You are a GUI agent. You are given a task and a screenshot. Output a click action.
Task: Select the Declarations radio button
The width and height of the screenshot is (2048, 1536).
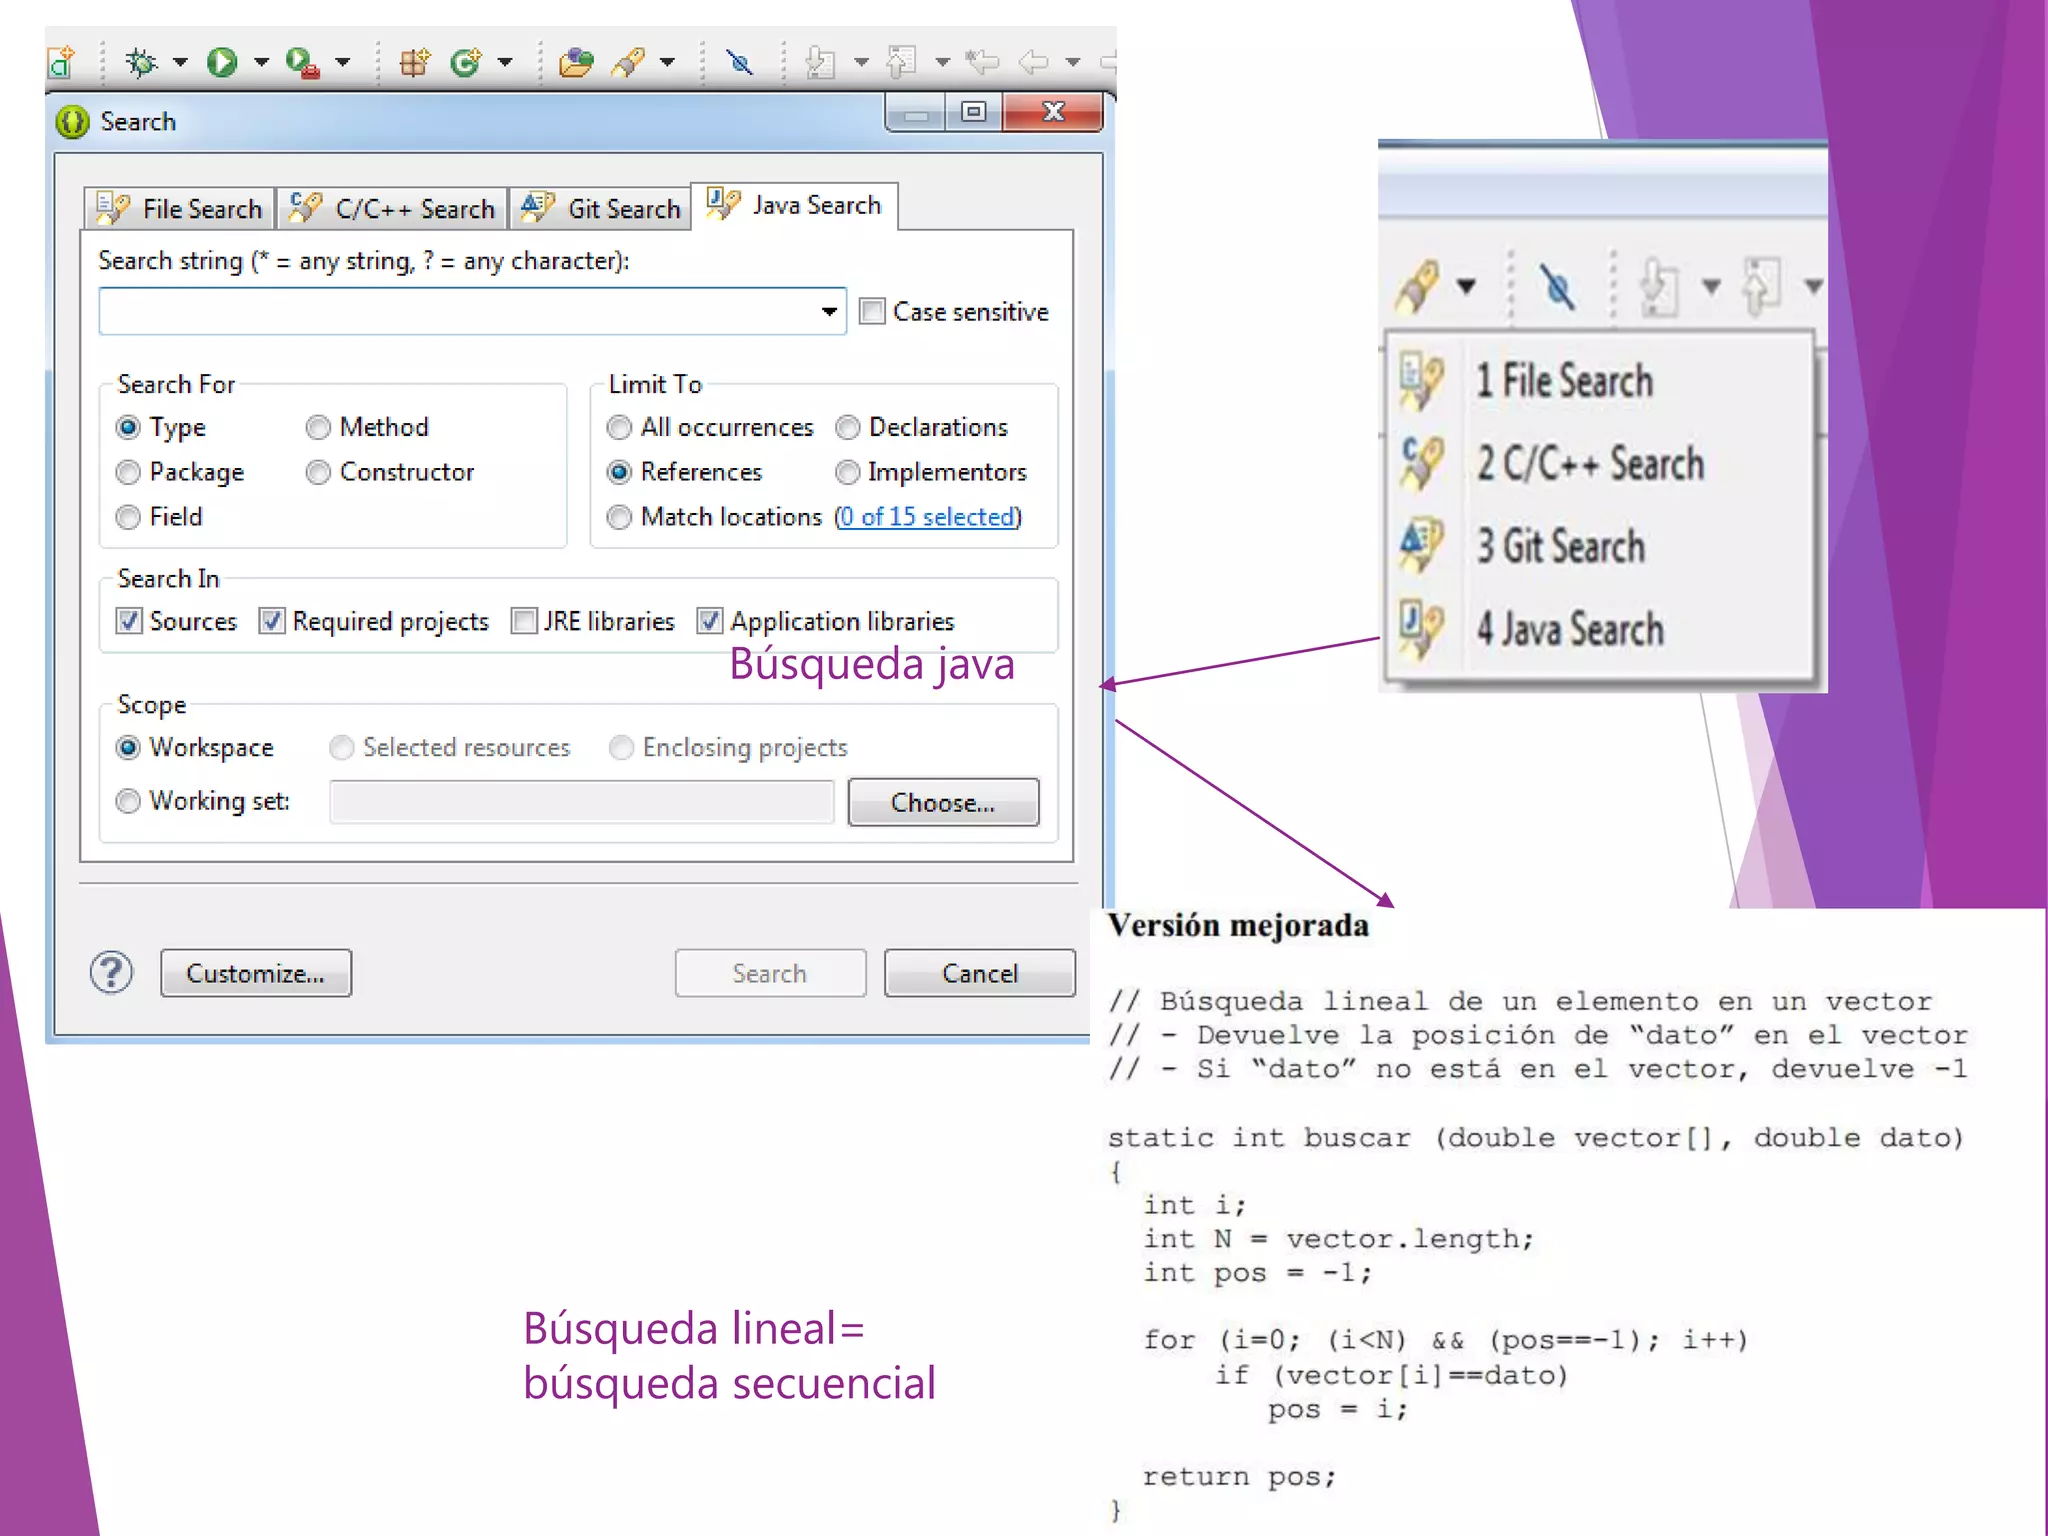tap(848, 427)
